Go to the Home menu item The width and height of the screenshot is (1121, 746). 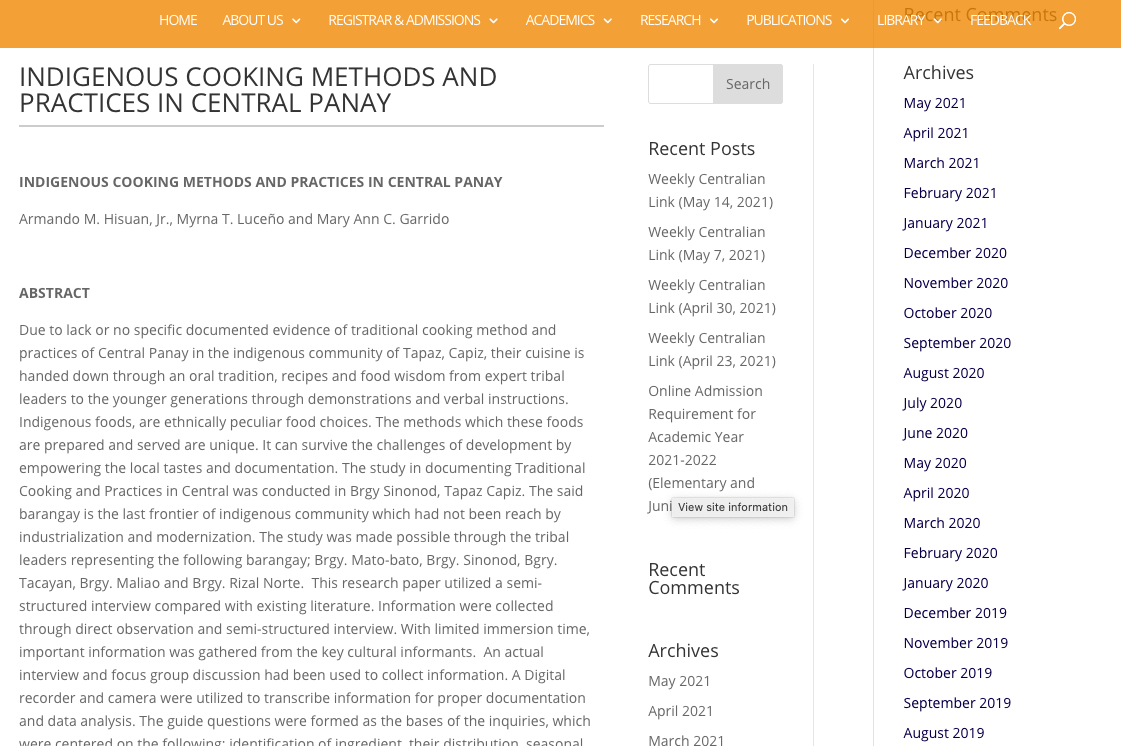pos(178,20)
